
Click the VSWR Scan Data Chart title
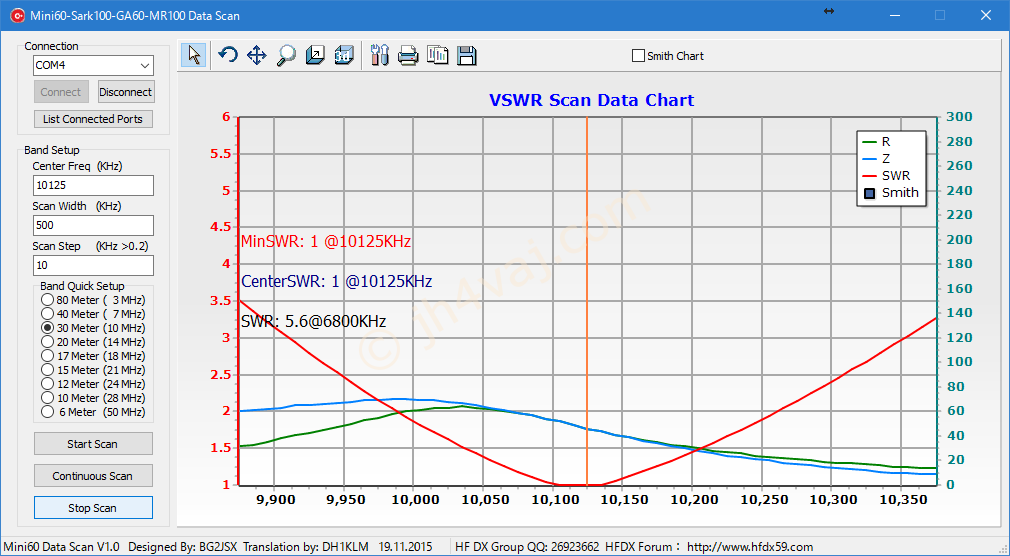pyautogui.click(x=591, y=101)
